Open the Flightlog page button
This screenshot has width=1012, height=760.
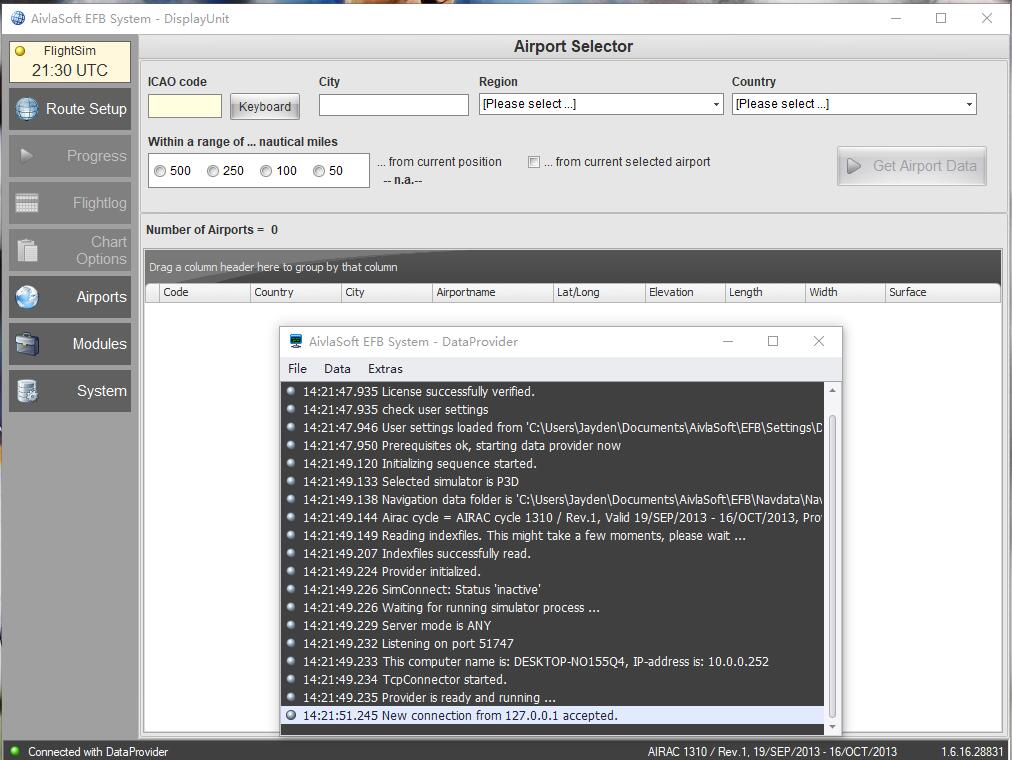[70, 203]
